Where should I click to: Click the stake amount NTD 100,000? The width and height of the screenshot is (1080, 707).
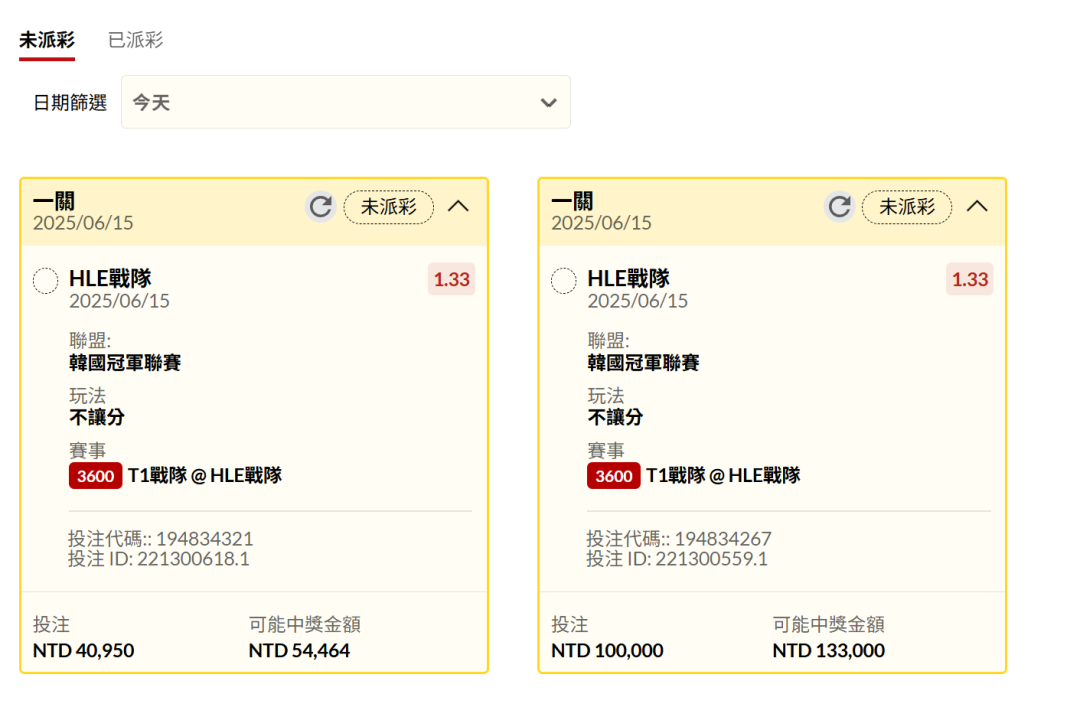pyautogui.click(x=607, y=650)
